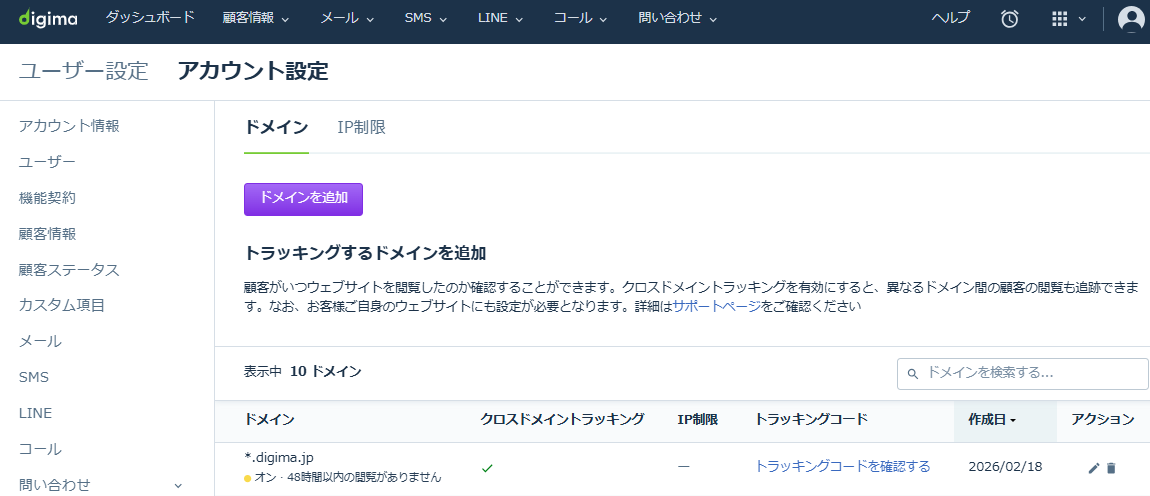Viewport: 1150px width, 496px height.
Task: Expand the LINE top menu
Action: point(500,18)
